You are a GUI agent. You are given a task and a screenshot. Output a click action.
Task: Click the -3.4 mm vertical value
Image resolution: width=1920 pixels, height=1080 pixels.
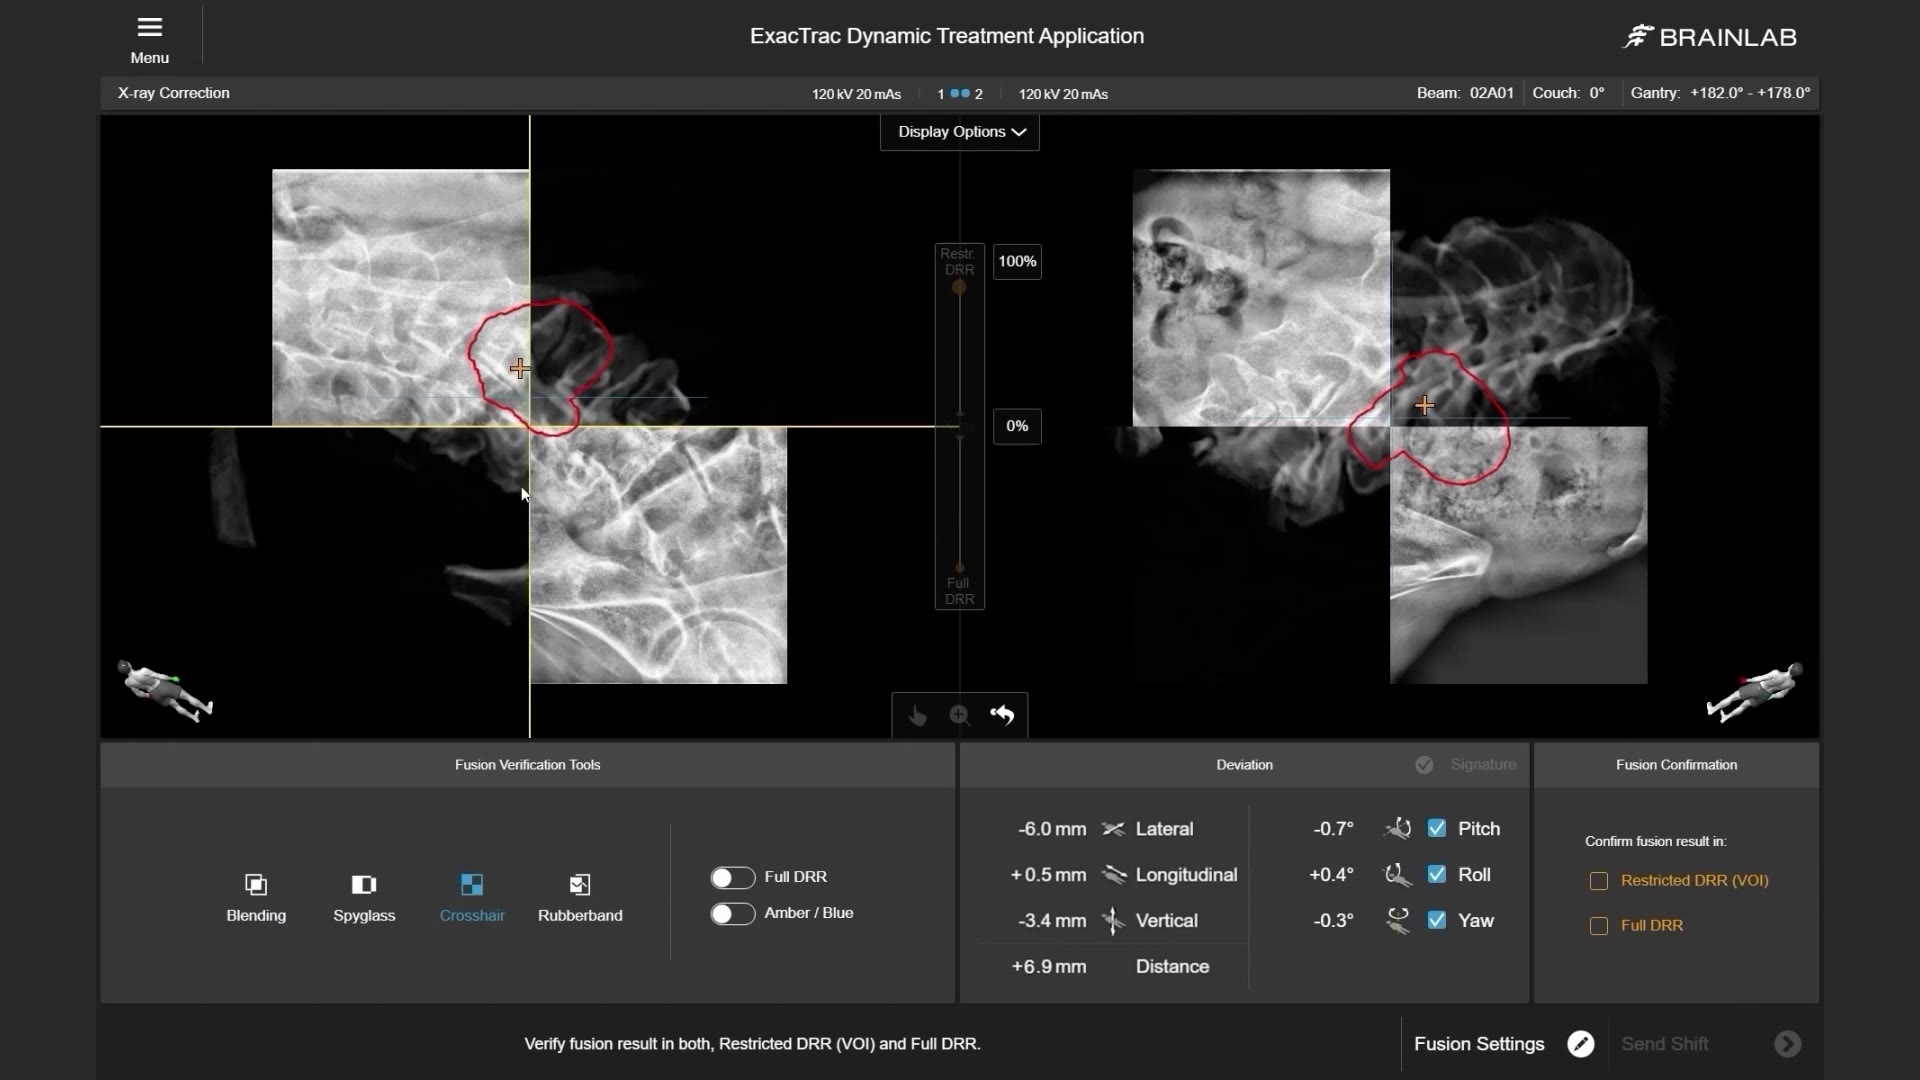coord(1052,921)
